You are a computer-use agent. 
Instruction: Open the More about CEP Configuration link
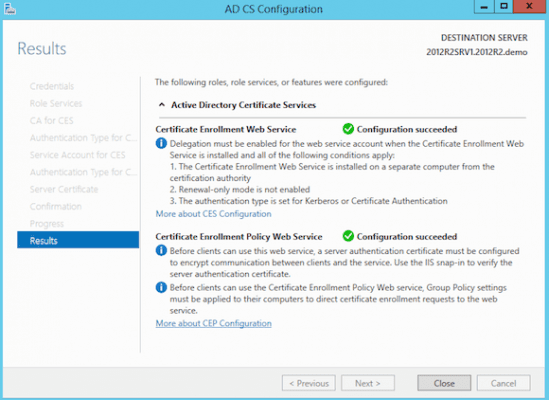click(214, 323)
